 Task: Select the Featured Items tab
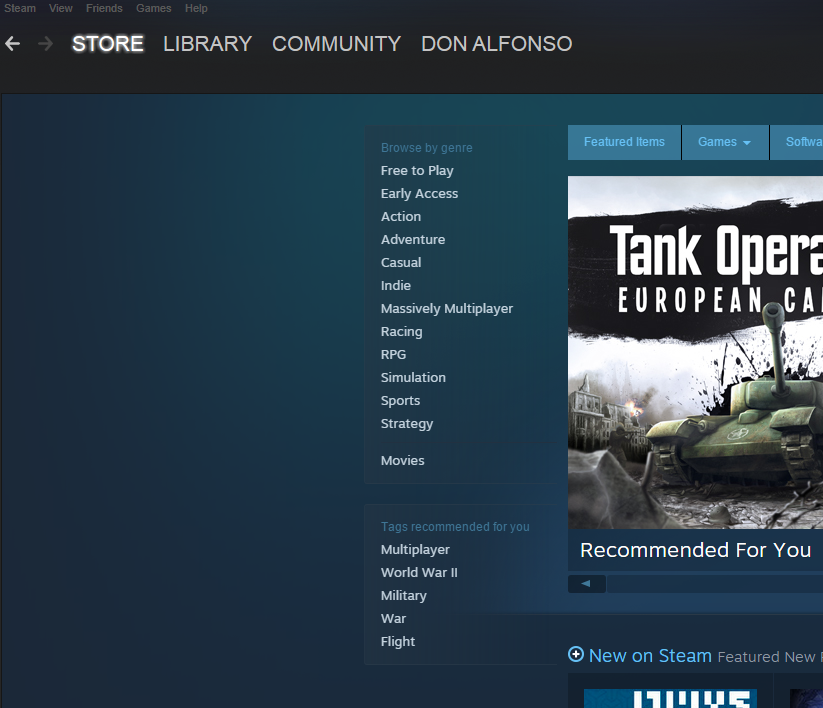(625, 142)
